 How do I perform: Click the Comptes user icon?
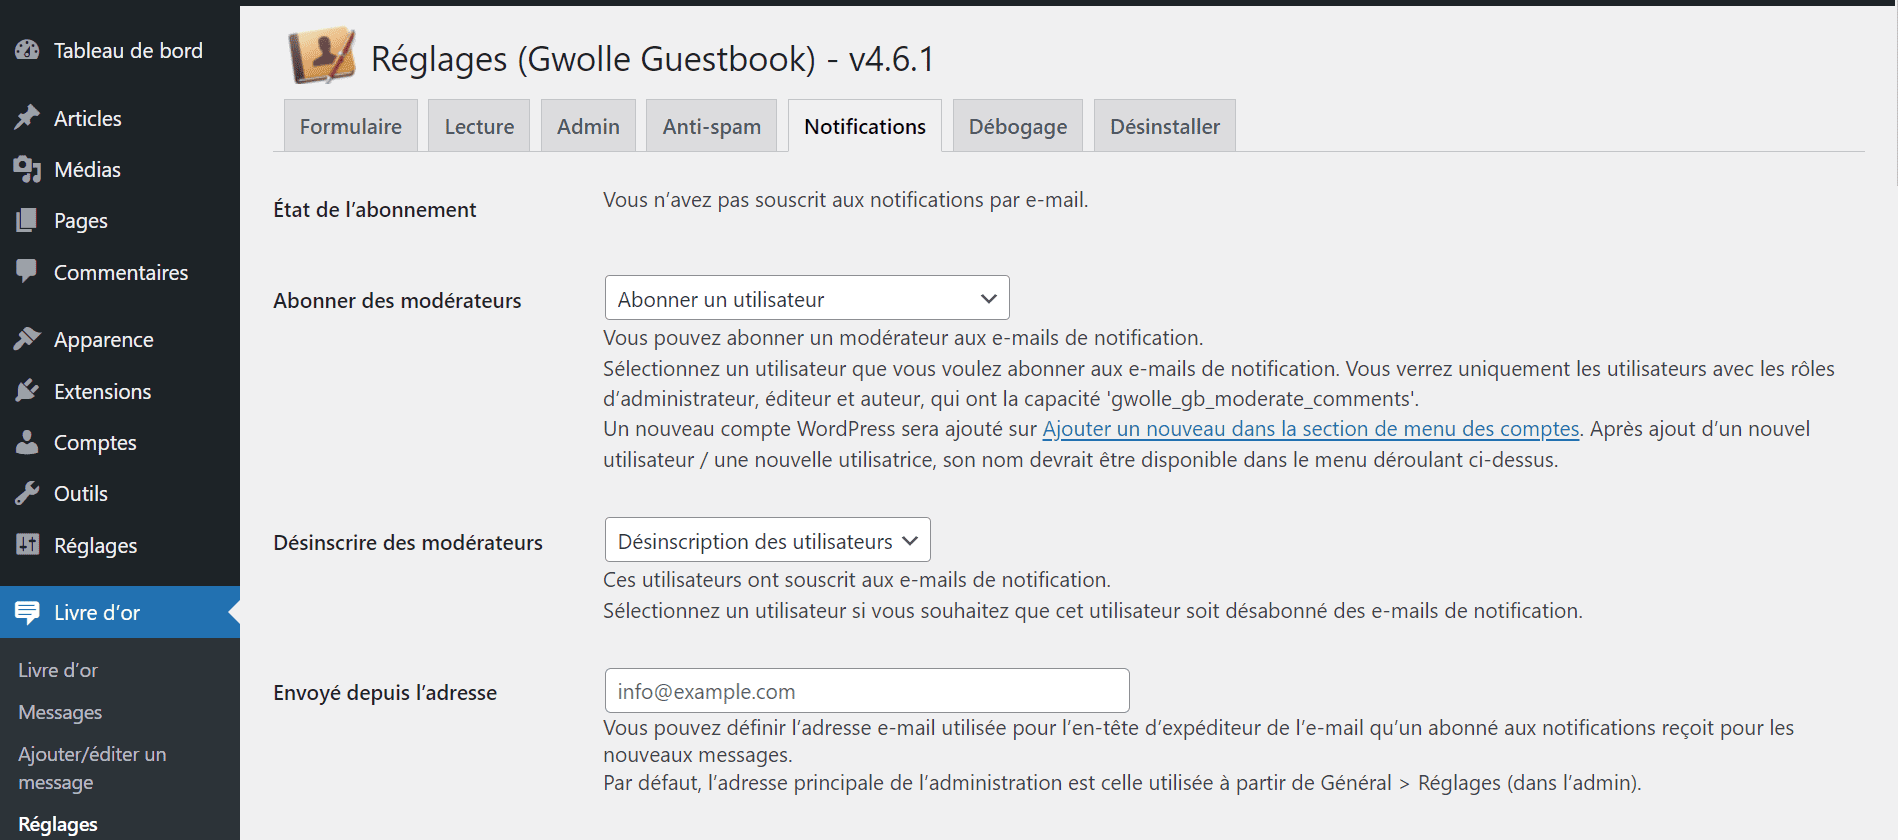pyautogui.click(x=27, y=442)
